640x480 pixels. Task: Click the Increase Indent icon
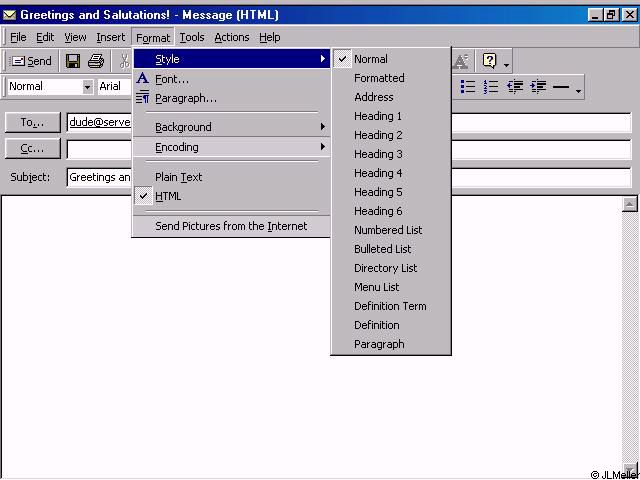[538, 87]
